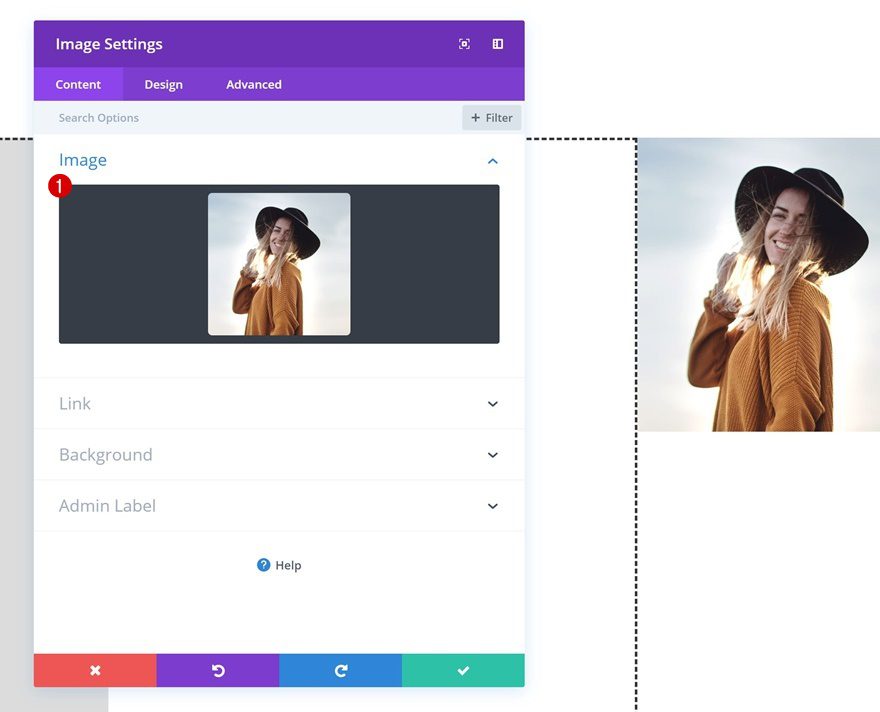Expand the Background section
The width and height of the screenshot is (880, 712).
[492, 454]
